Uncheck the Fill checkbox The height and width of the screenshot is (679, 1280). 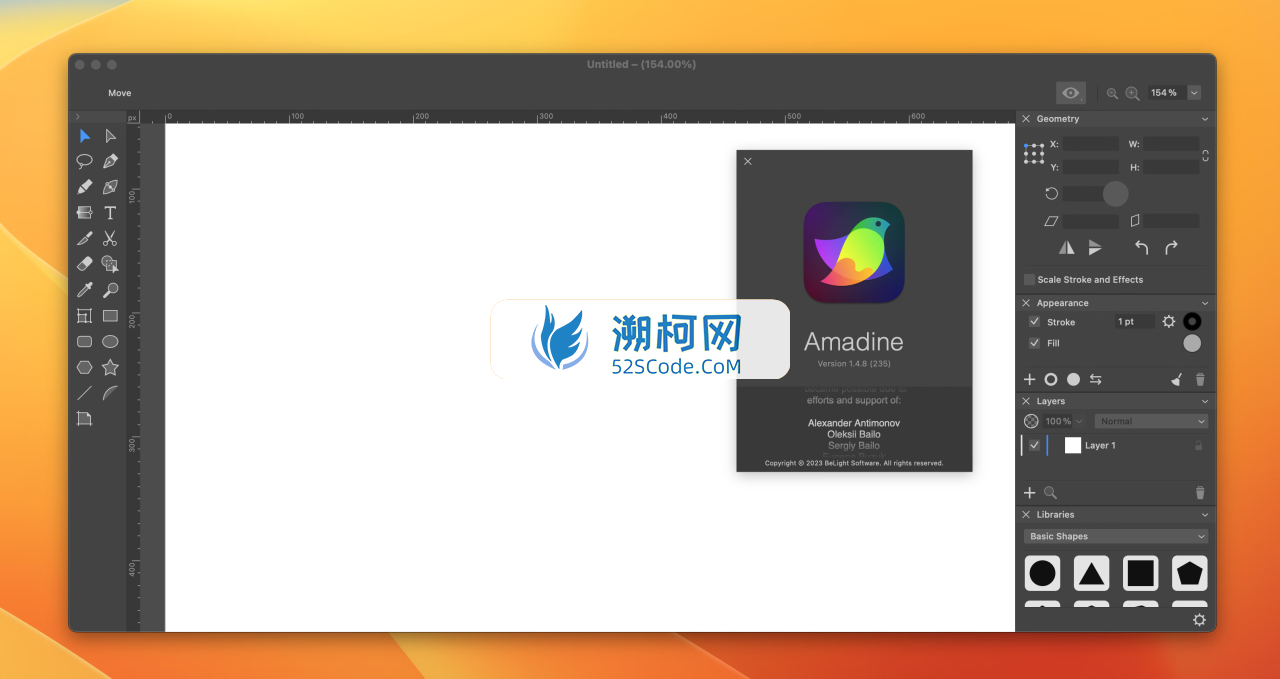pyautogui.click(x=1034, y=343)
